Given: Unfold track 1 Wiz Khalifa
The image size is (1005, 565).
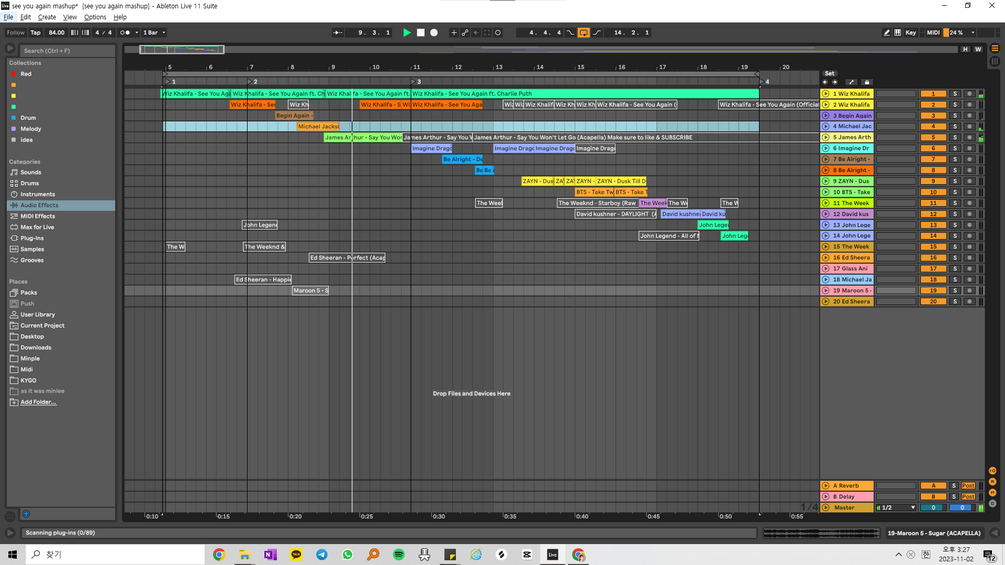Looking at the screenshot, I should tap(826, 94).
